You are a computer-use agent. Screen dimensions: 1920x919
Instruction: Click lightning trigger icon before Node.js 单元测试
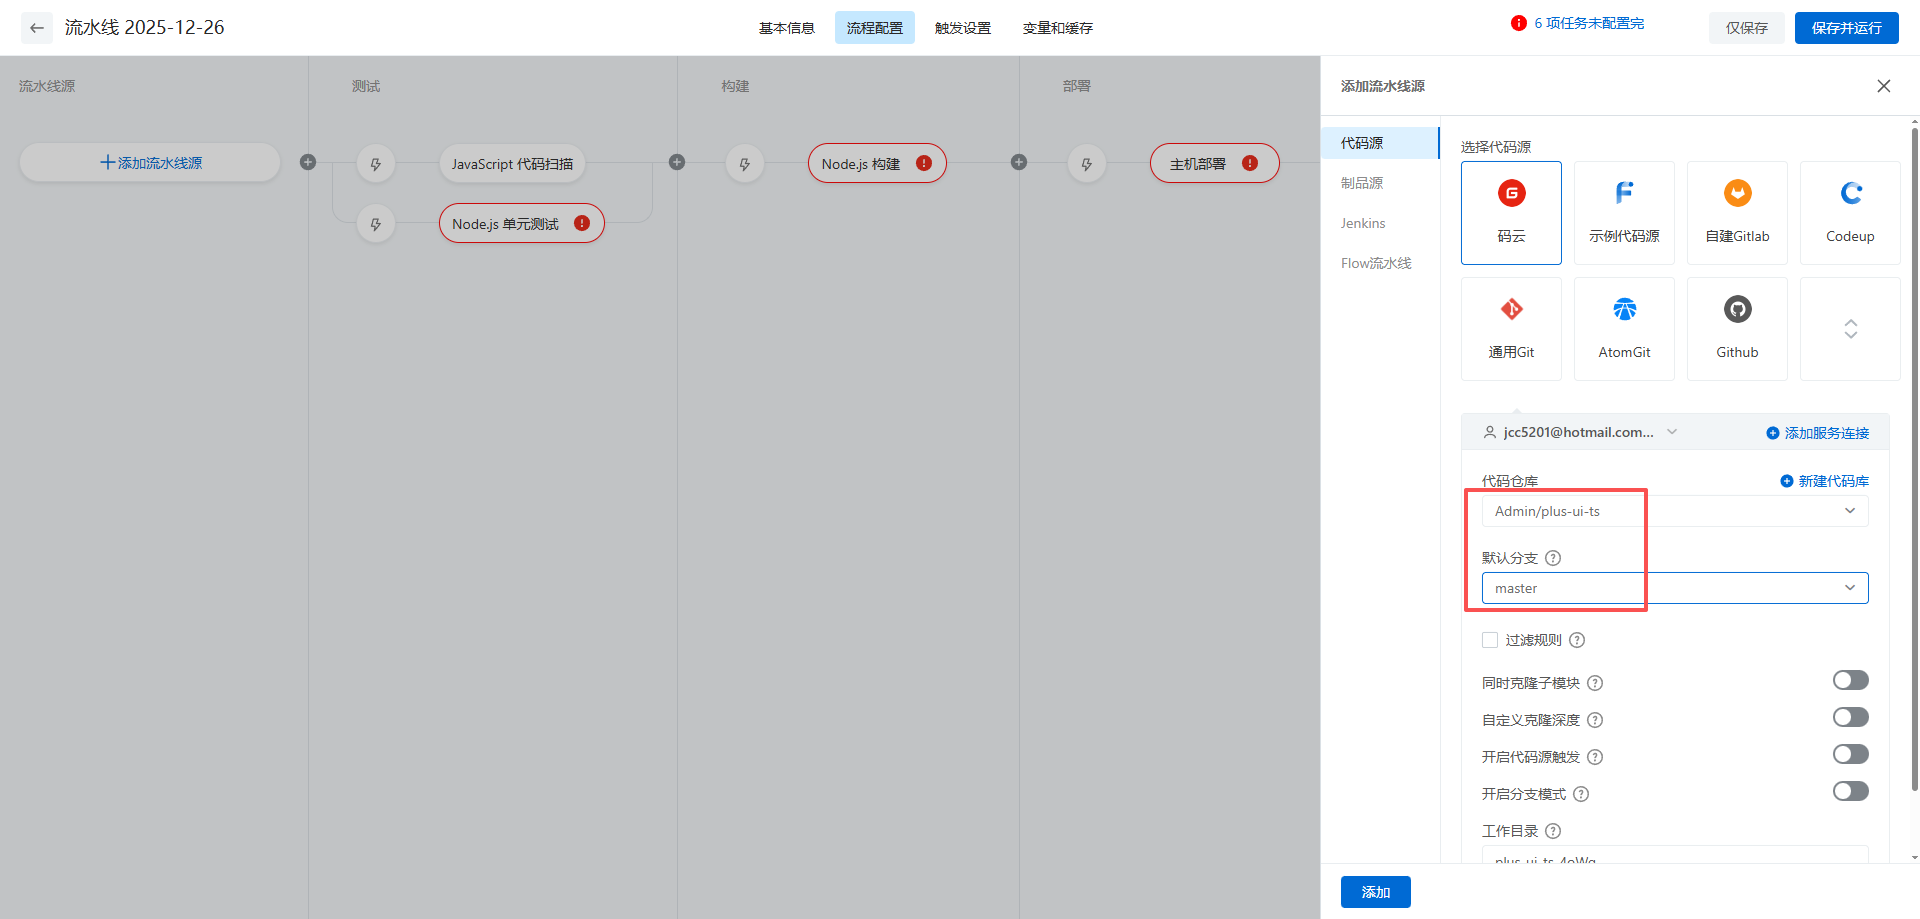376,224
